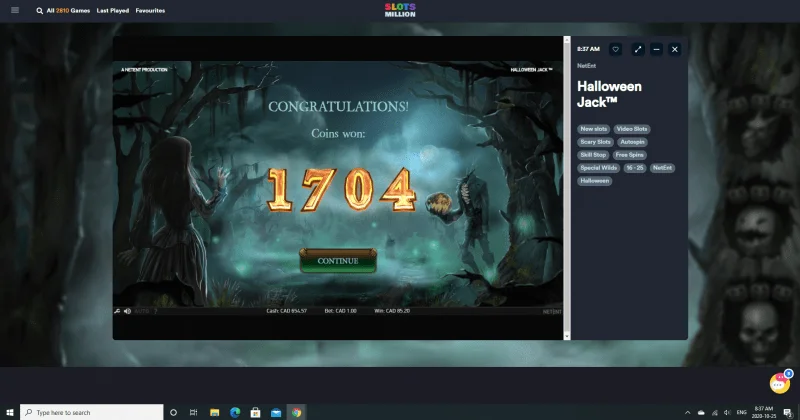Expand game to fullscreen with arrows icon
Viewport: 800px width, 420px height.
pos(638,50)
